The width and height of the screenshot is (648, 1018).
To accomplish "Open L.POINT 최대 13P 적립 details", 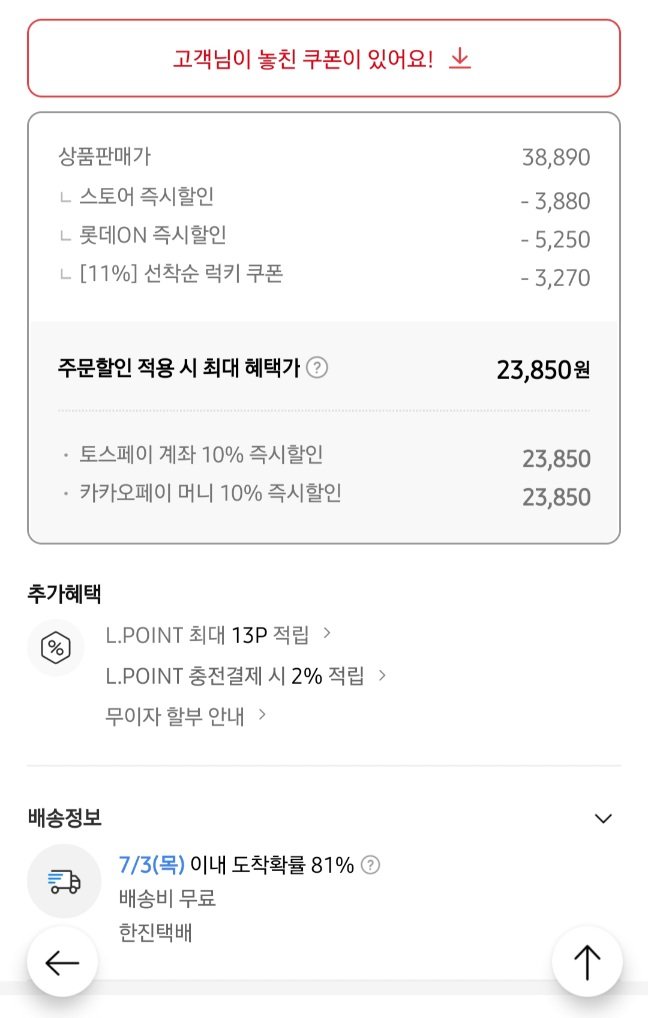I will (x=207, y=634).
